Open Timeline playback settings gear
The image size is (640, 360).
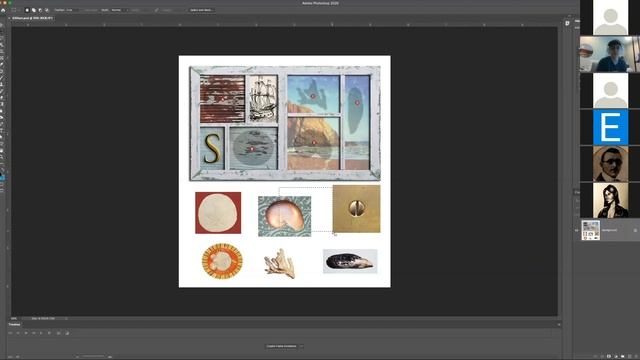[49, 333]
